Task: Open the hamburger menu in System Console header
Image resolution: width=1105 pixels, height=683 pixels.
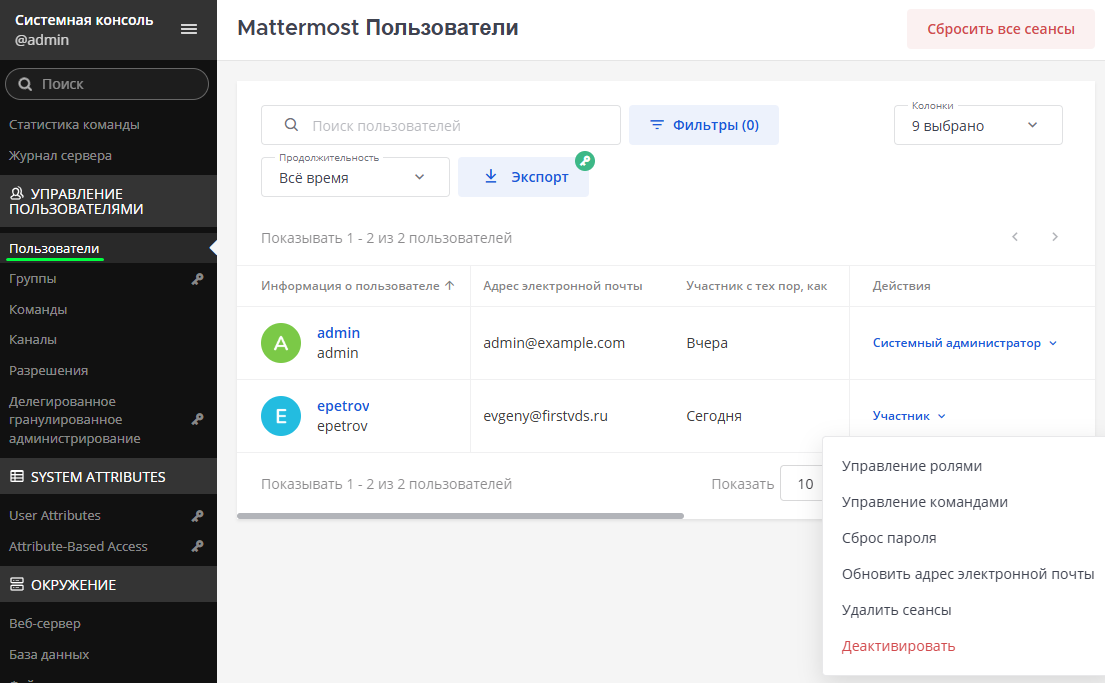Action: 189,29
